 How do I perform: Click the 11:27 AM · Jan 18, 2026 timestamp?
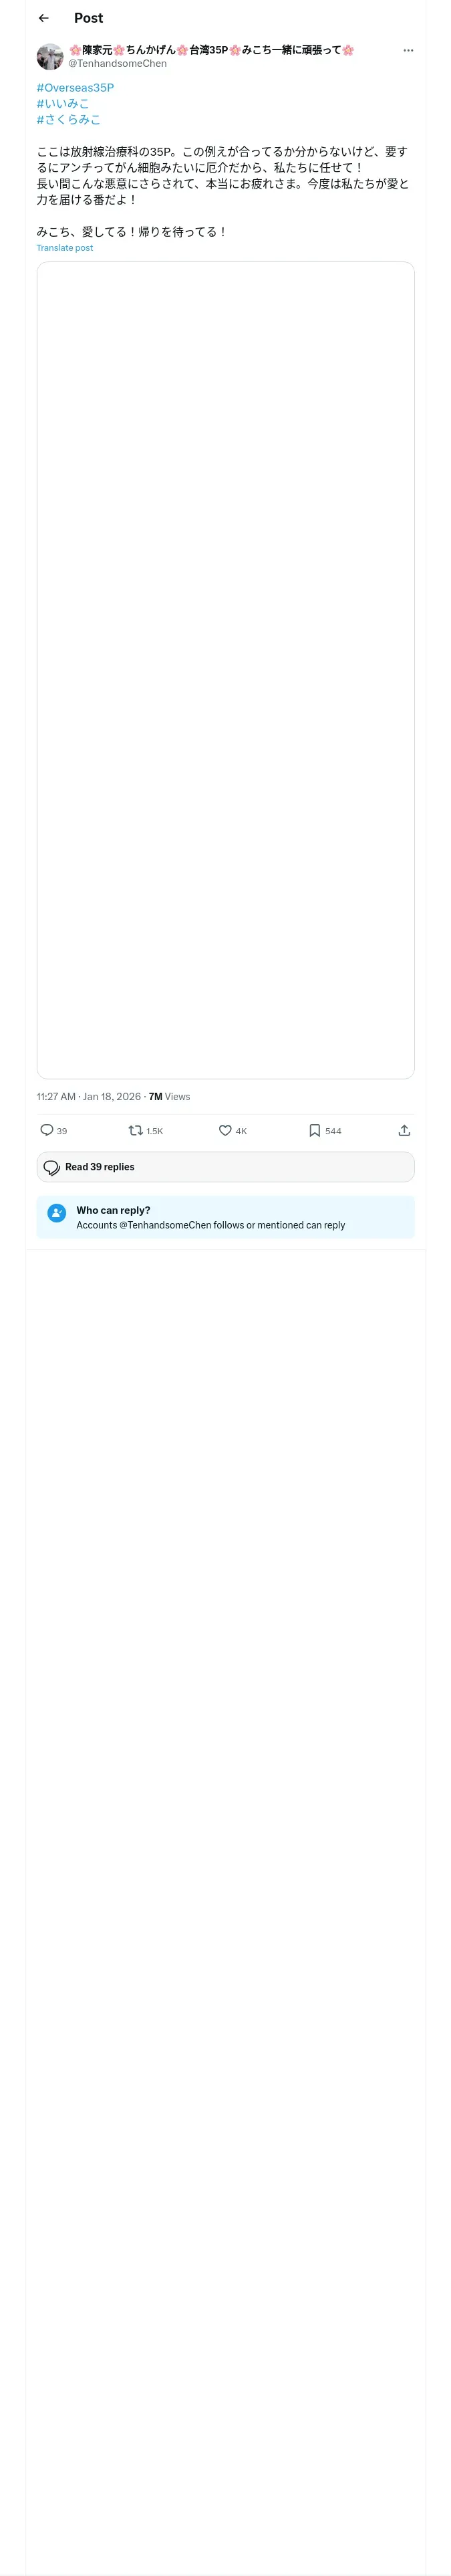click(x=89, y=1097)
